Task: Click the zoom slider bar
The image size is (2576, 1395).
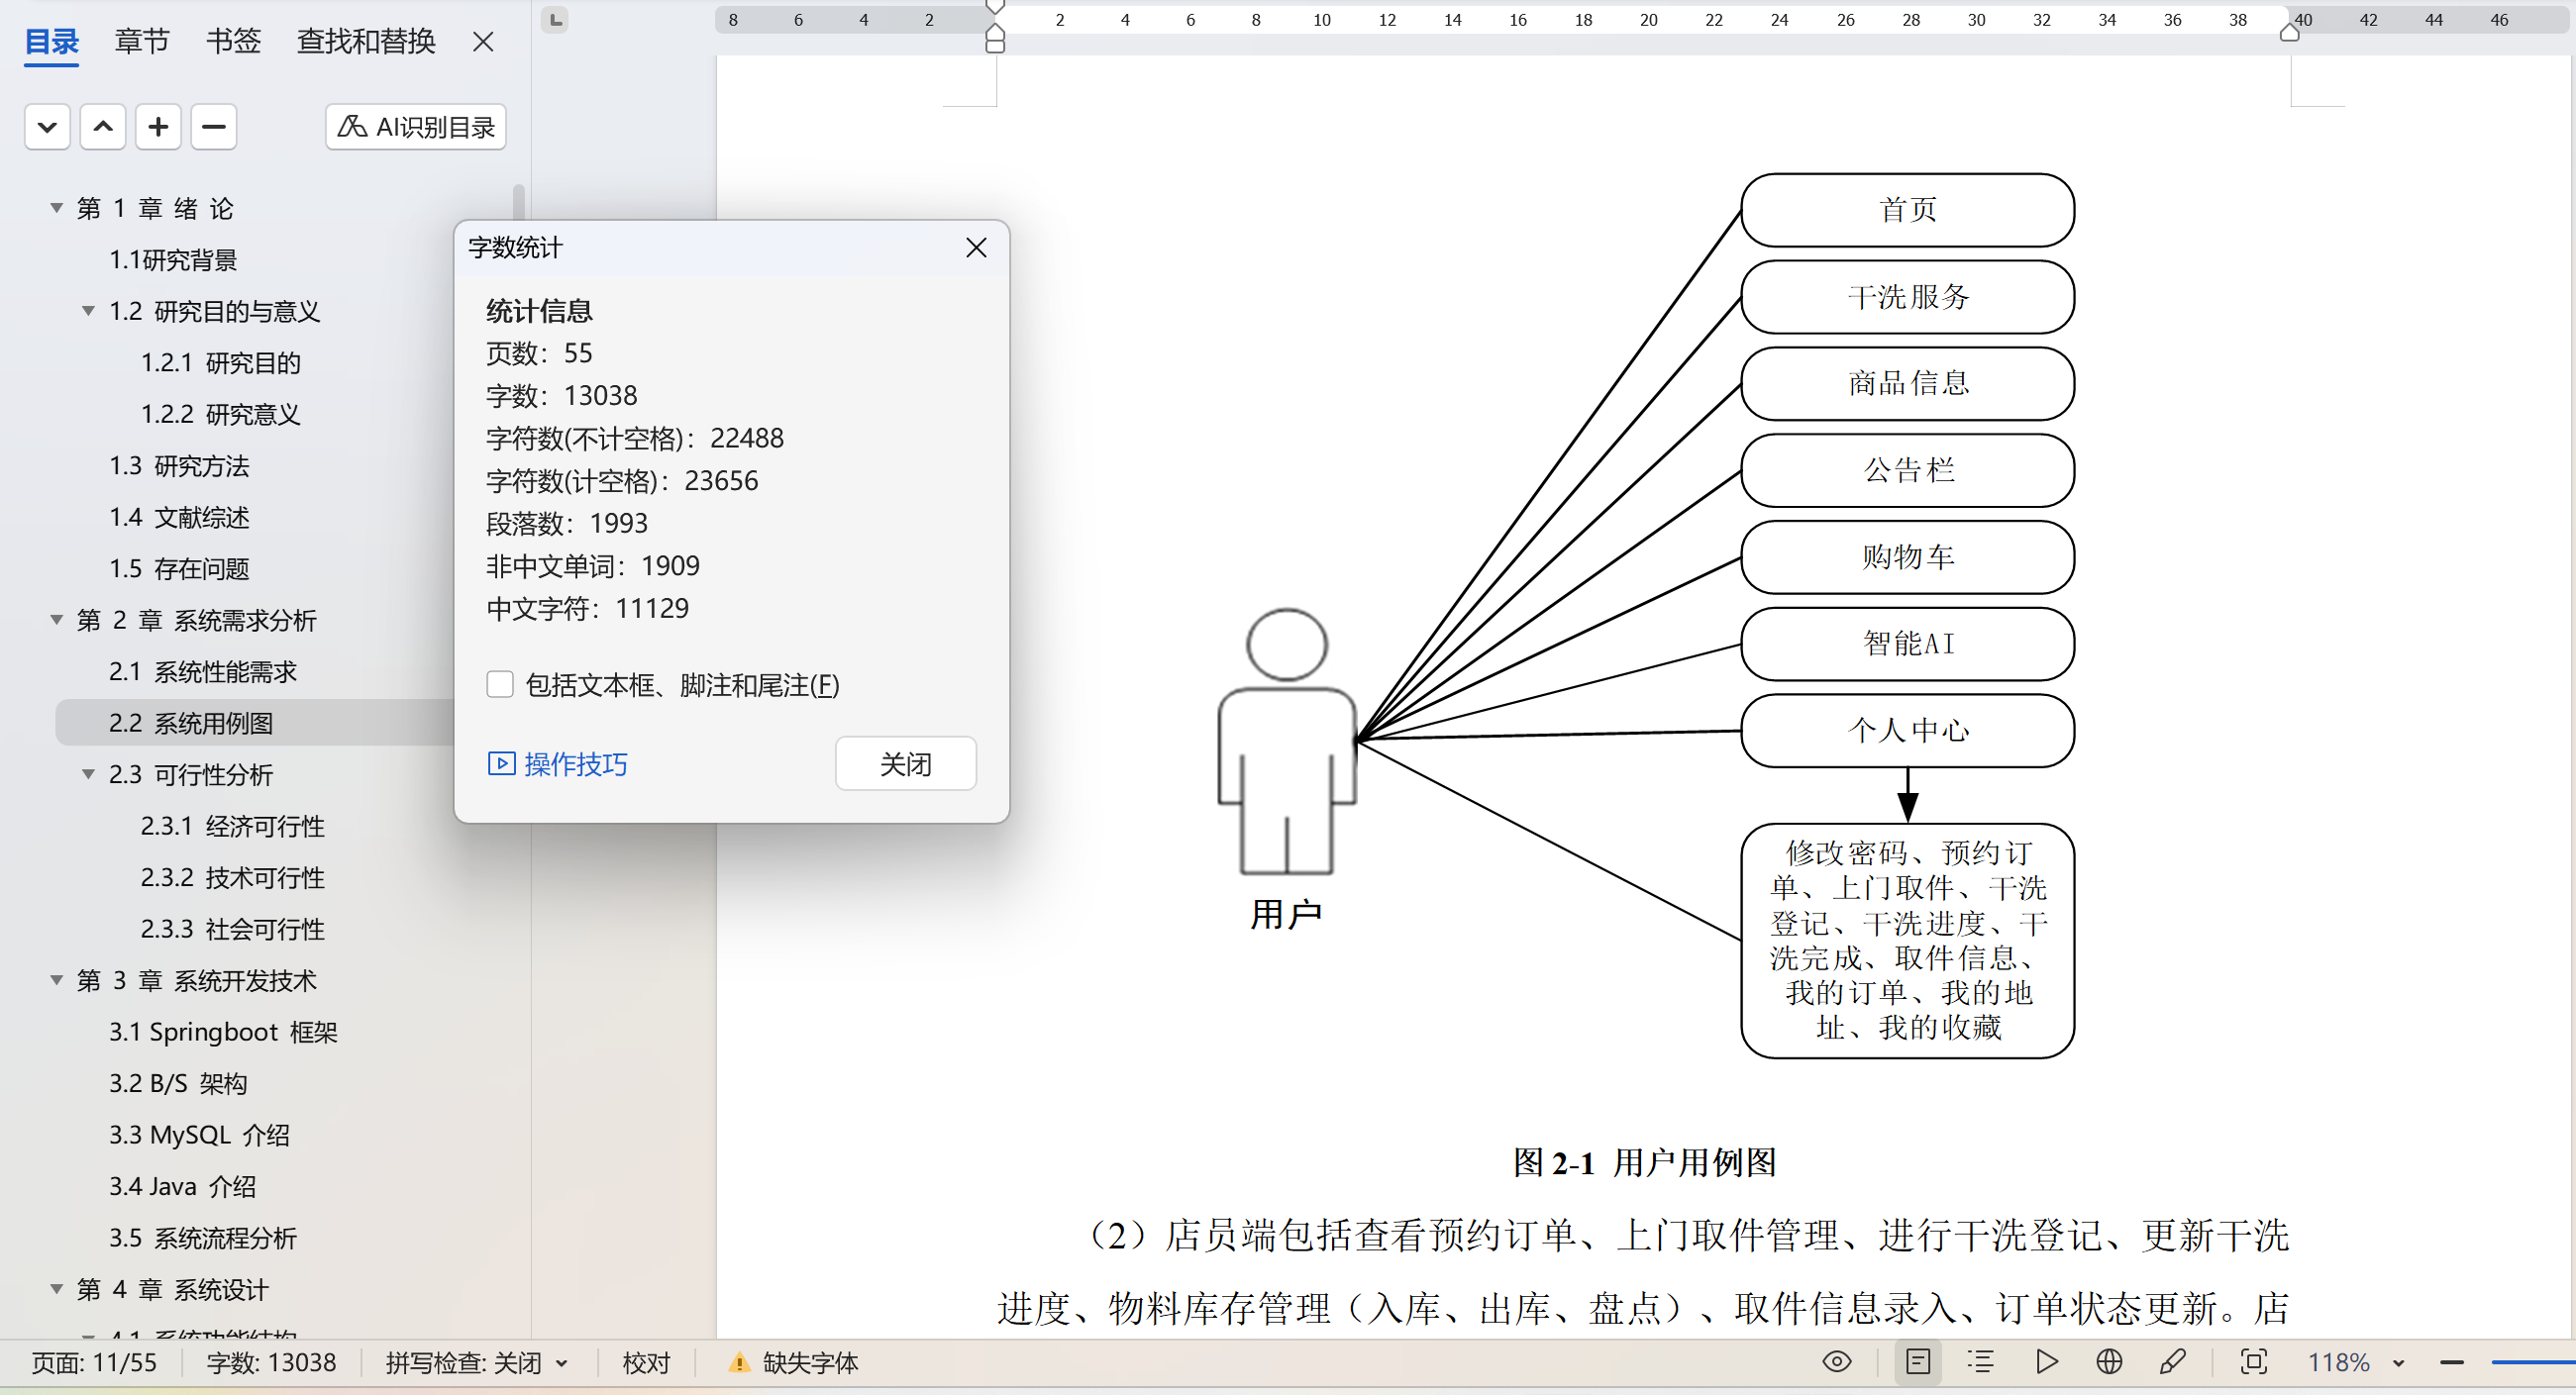Action: (2535, 1362)
